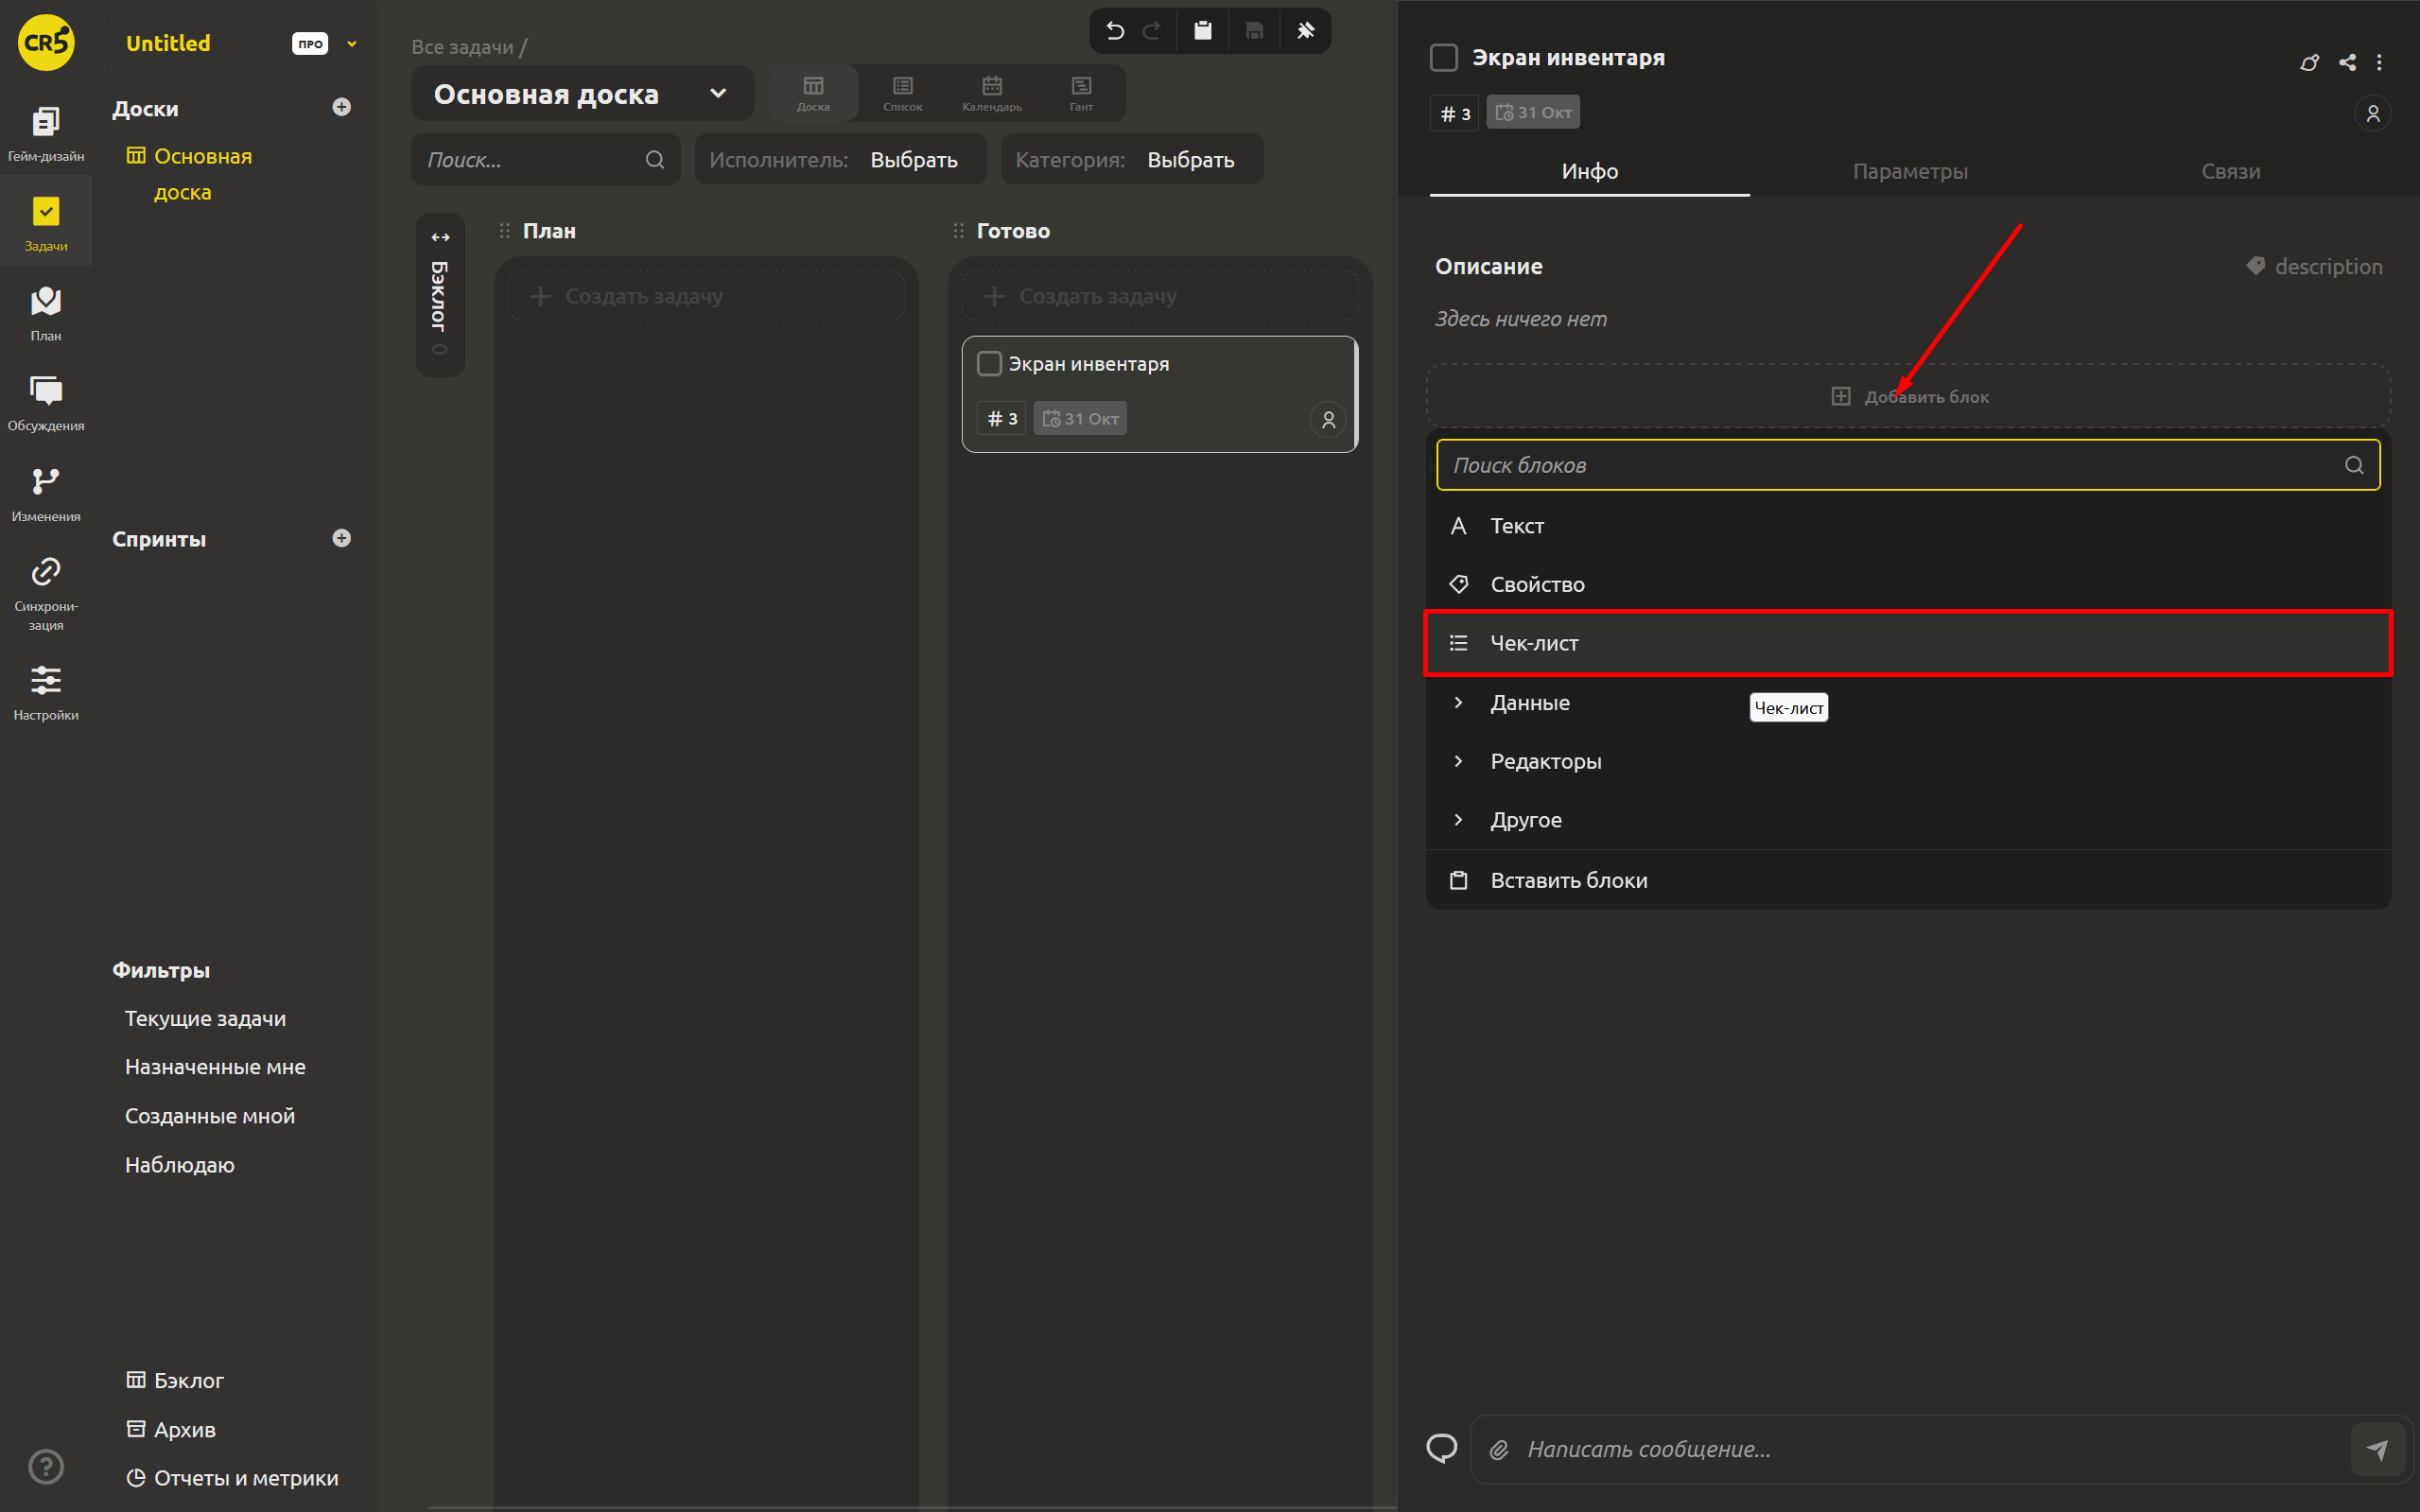Expand the Редакторы block group
The width and height of the screenshot is (2420, 1512).
click(1907, 761)
